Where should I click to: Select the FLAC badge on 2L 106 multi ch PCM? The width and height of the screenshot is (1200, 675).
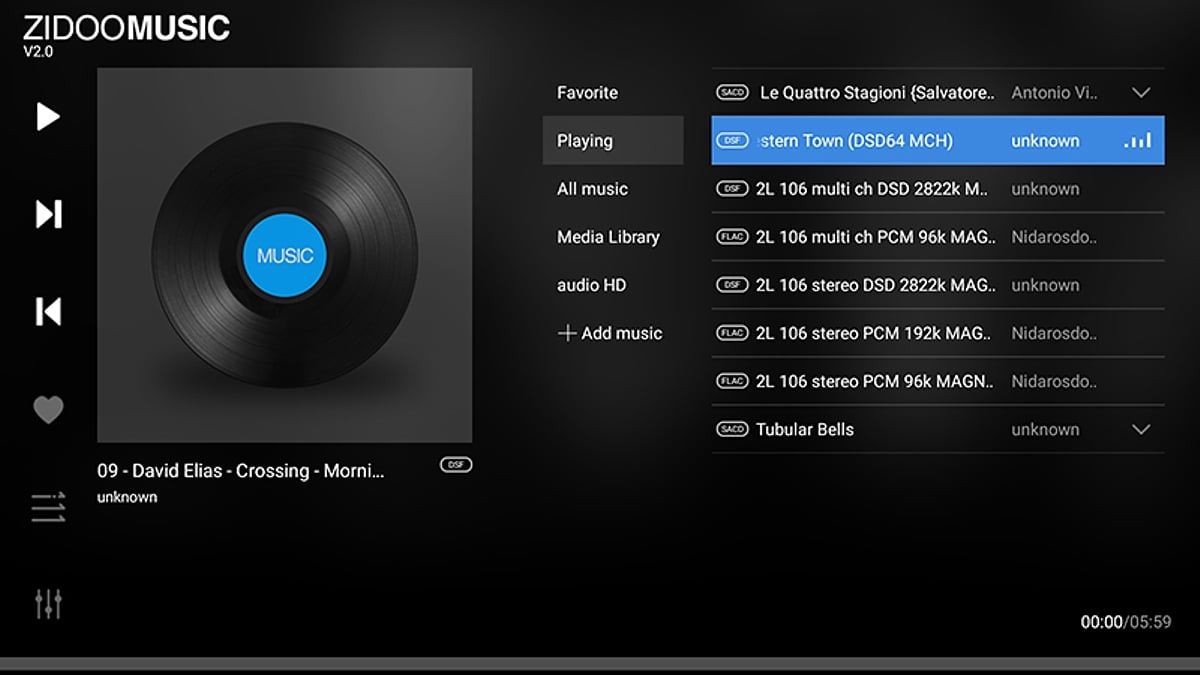click(732, 237)
